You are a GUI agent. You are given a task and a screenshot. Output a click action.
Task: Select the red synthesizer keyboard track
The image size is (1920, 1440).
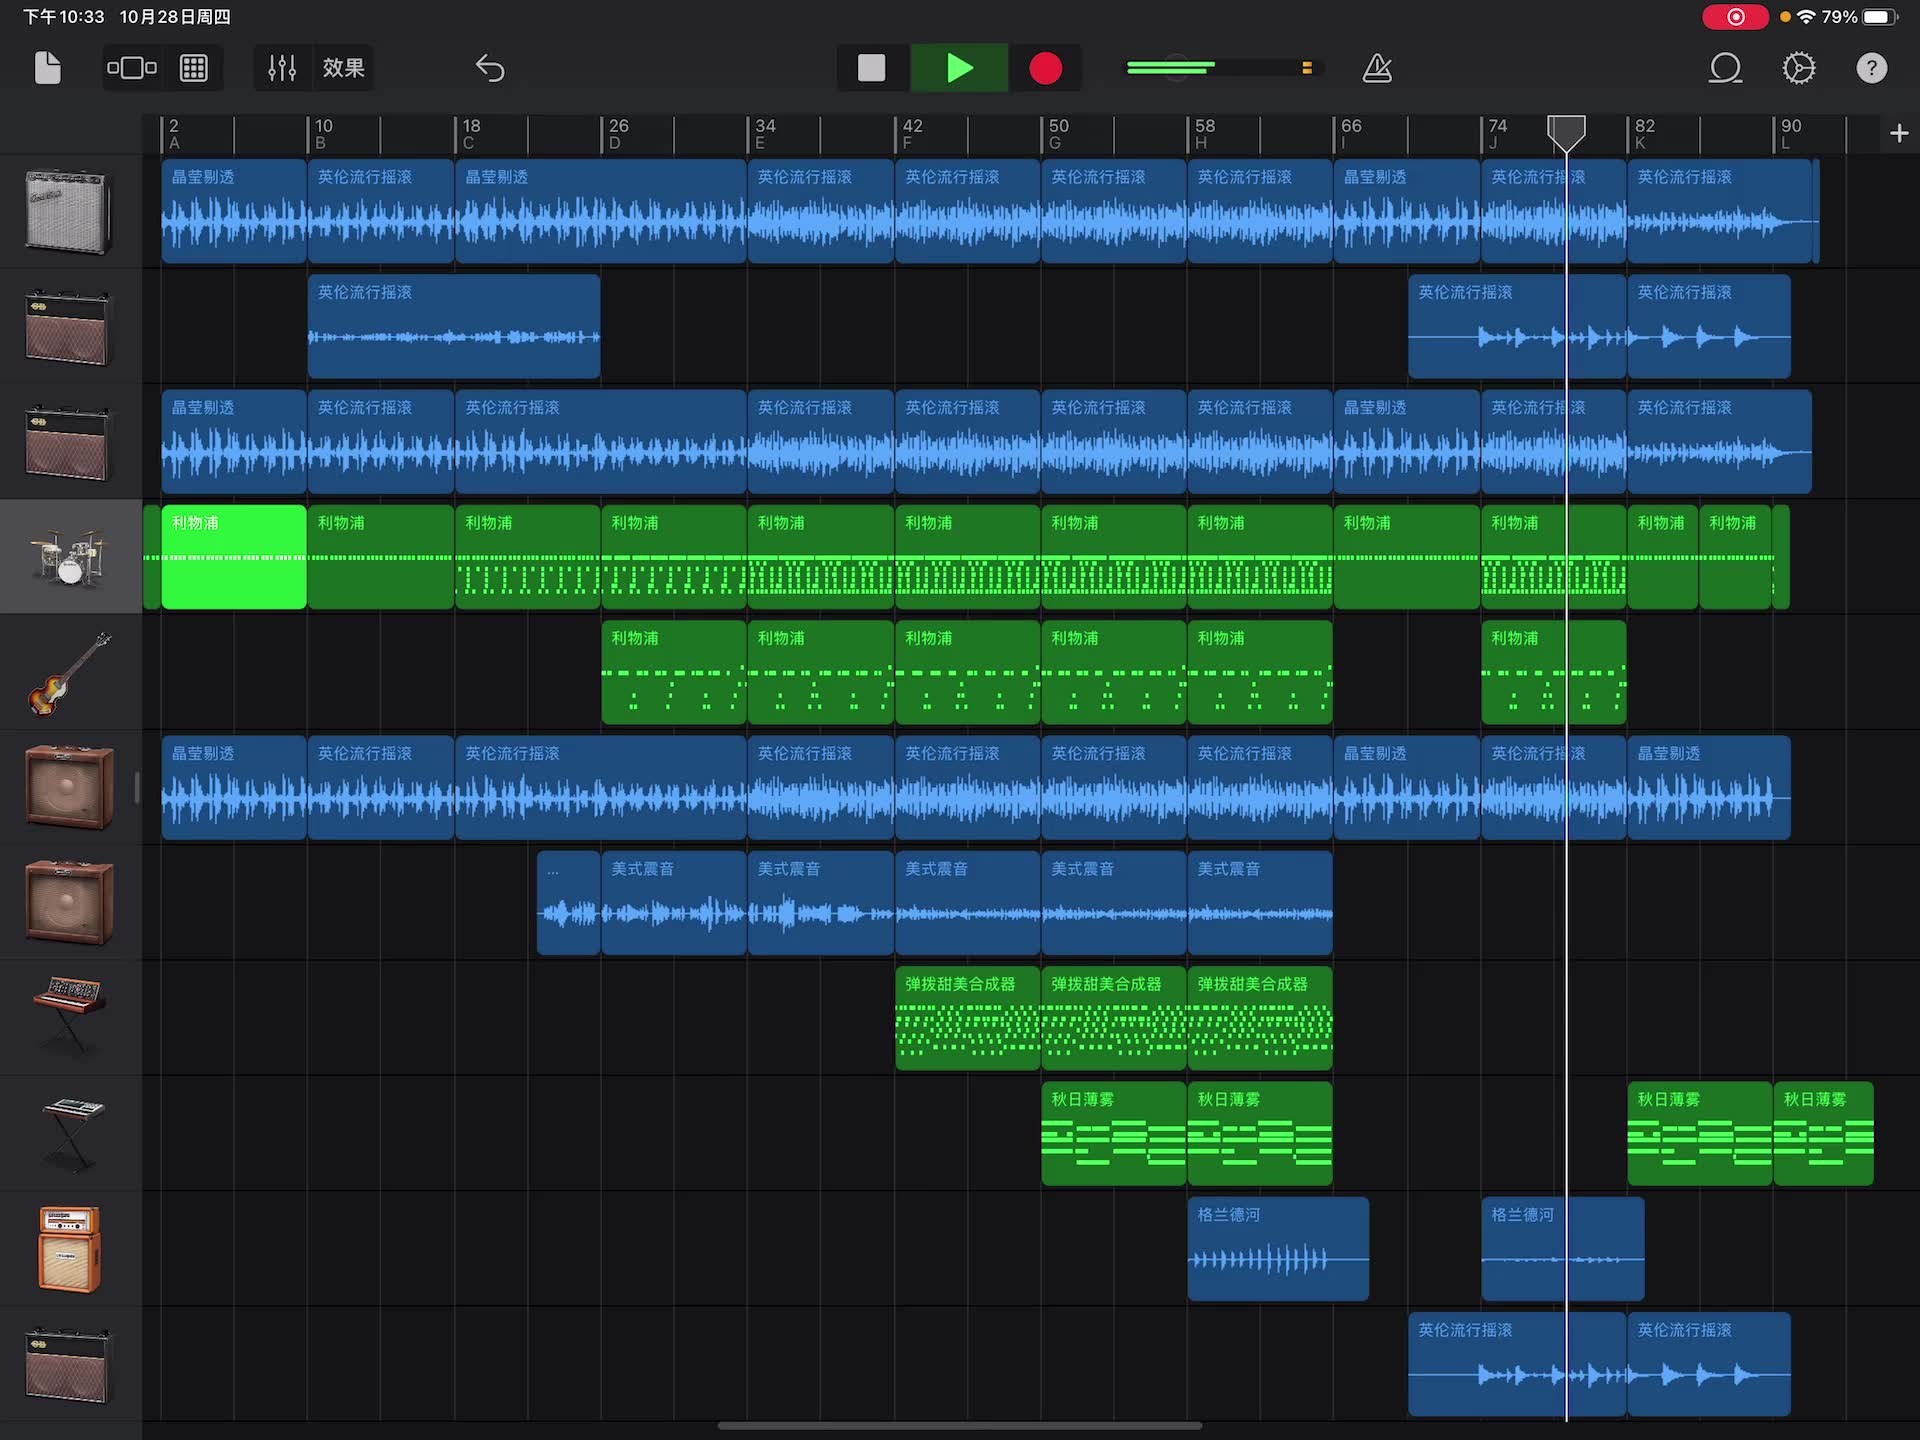click(68, 1017)
